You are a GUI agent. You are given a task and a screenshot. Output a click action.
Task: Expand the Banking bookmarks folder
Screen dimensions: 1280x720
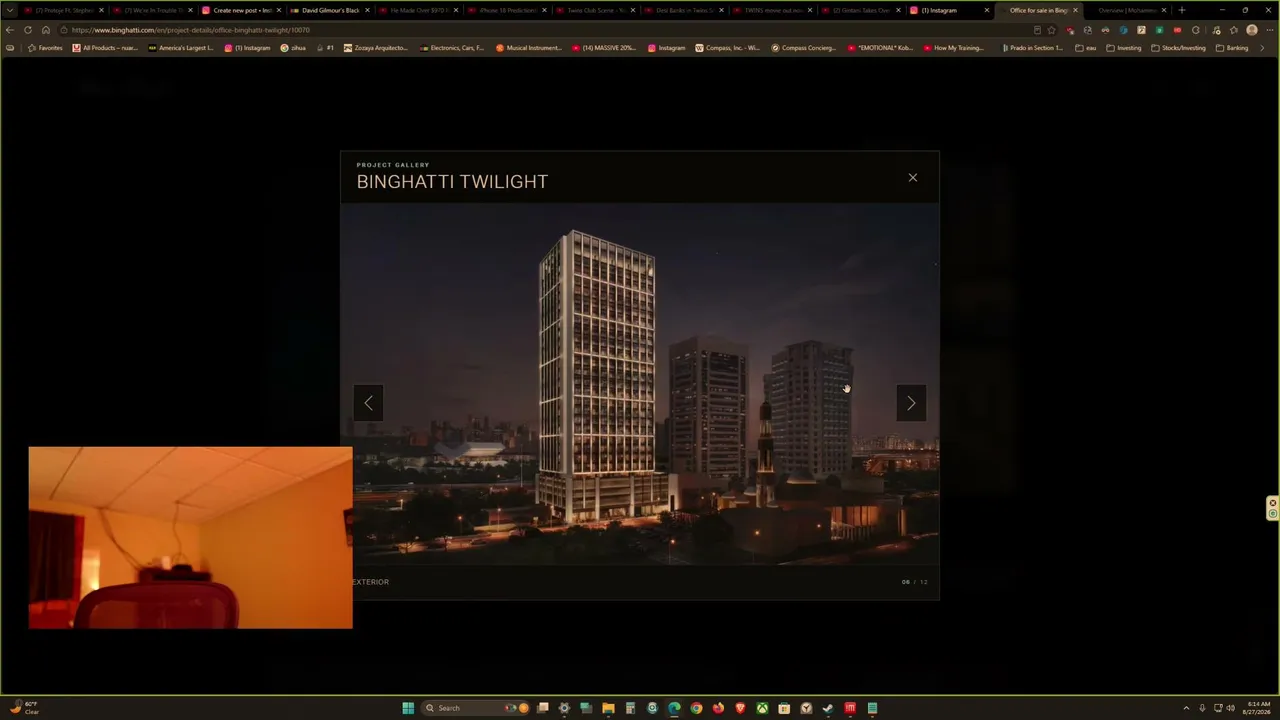[x=1232, y=48]
